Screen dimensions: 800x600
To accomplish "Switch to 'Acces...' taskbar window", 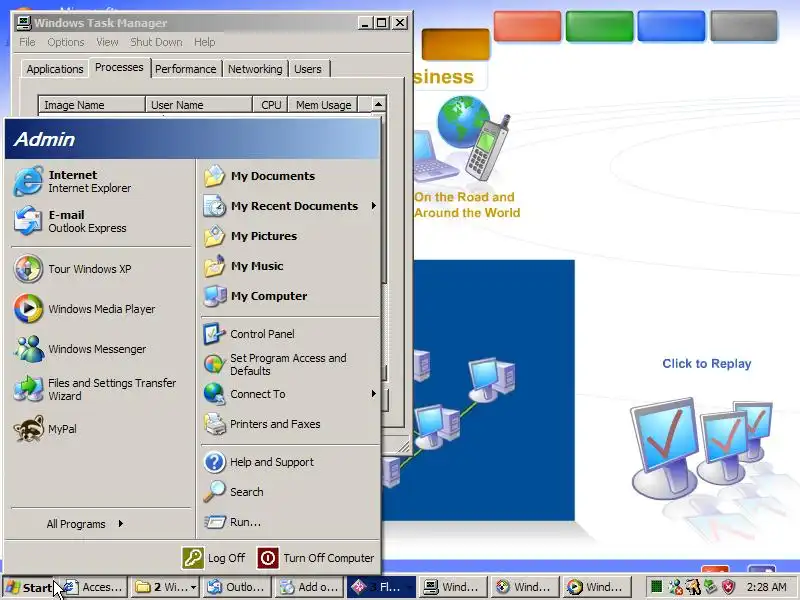I will tap(93, 587).
